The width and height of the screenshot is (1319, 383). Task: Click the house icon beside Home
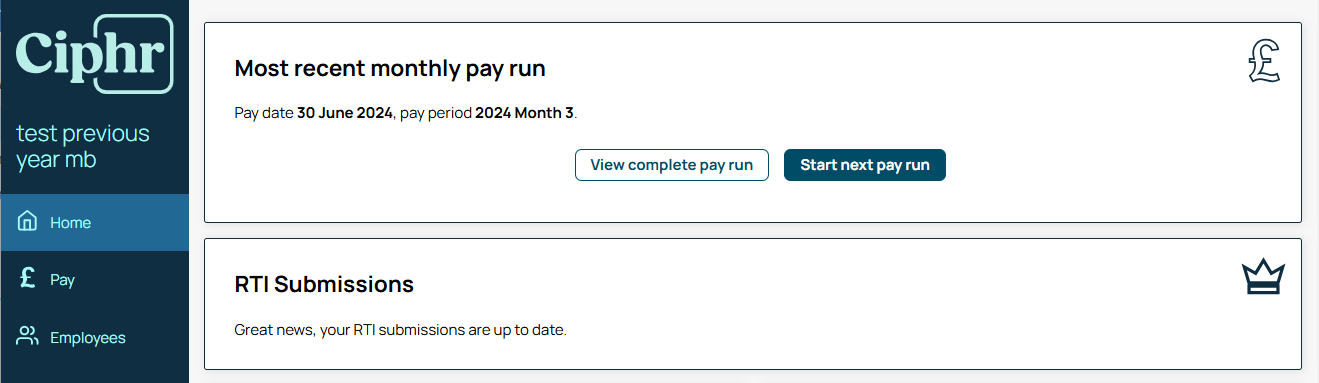(28, 222)
